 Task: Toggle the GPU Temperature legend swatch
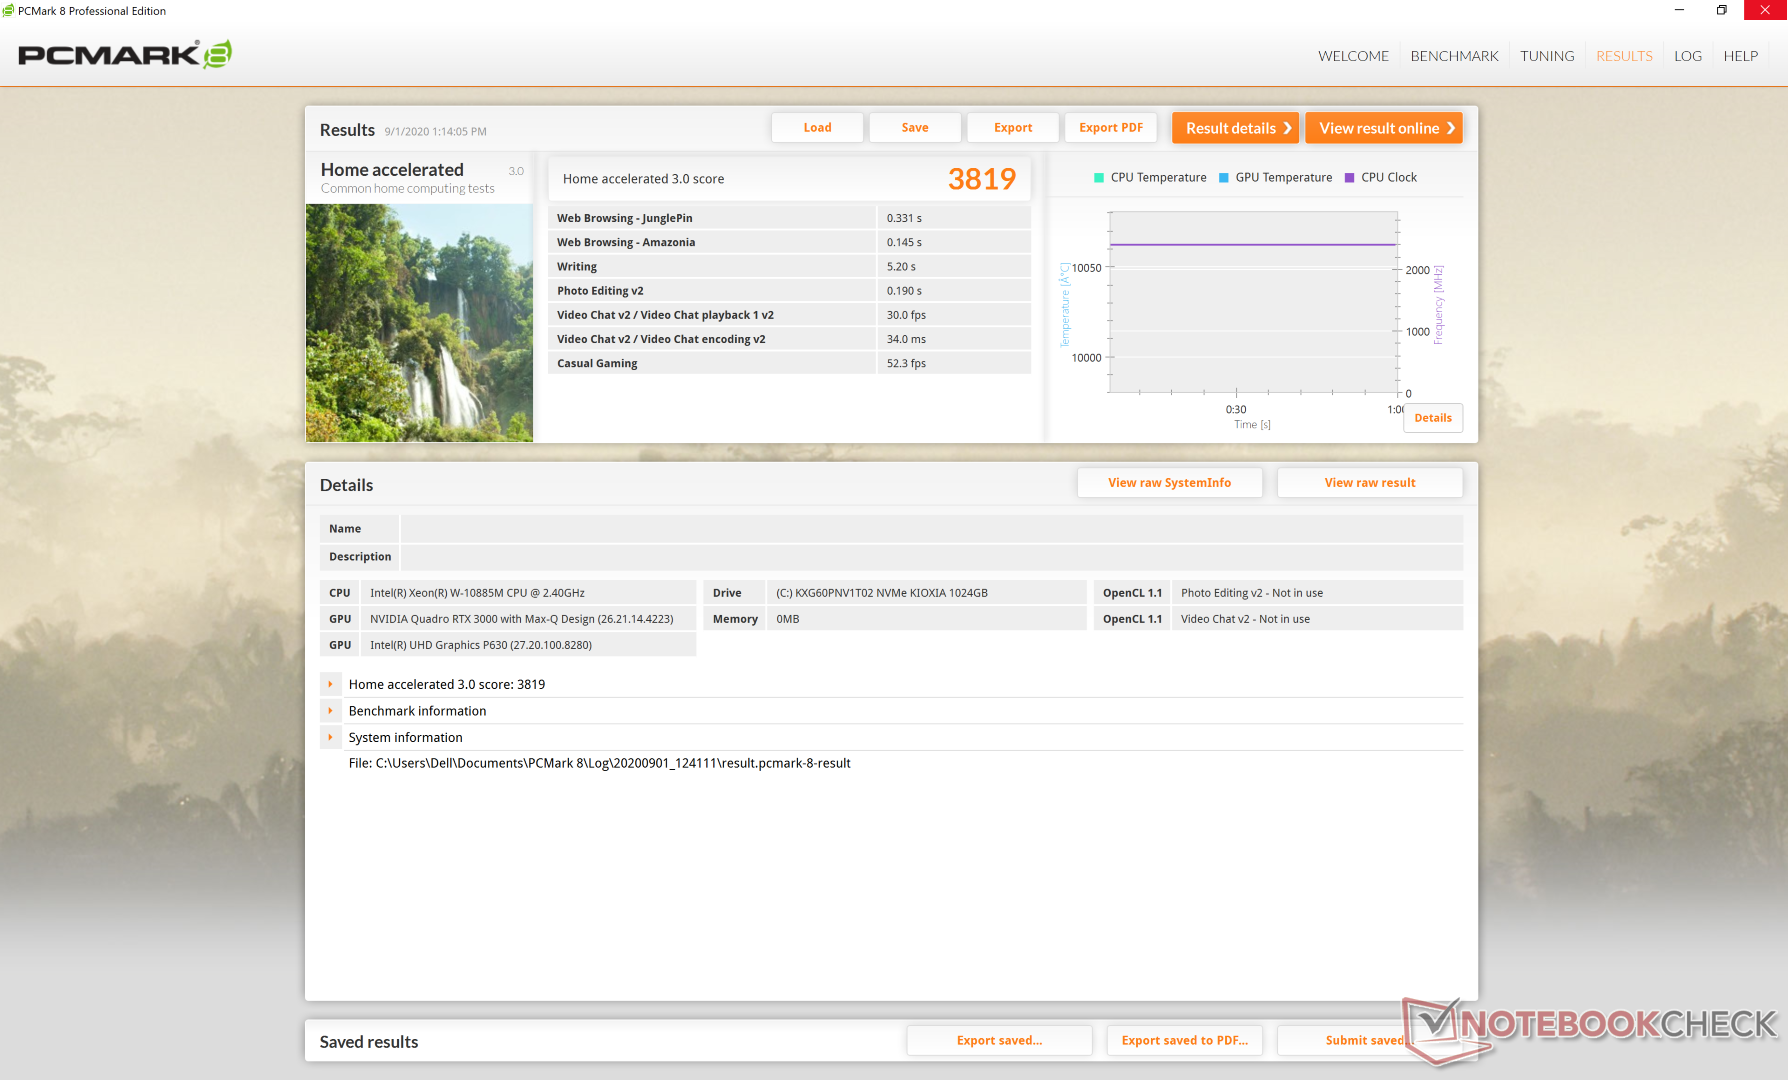(1224, 178)
